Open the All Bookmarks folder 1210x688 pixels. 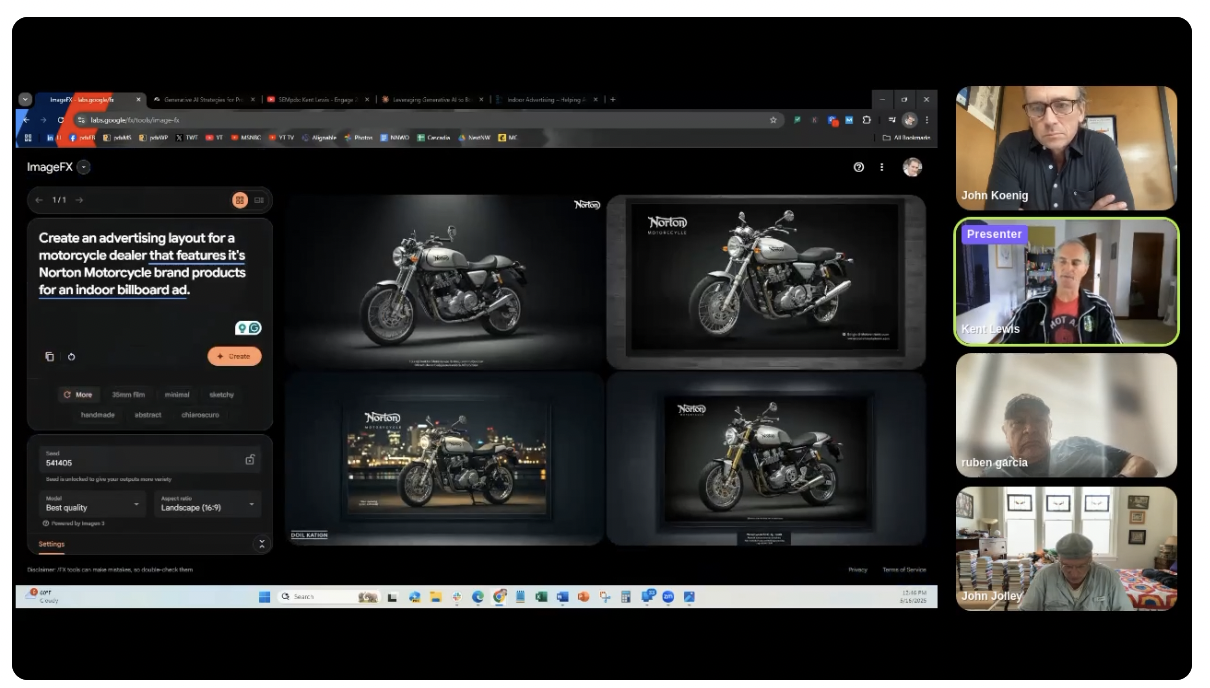[x=907, y=138]
